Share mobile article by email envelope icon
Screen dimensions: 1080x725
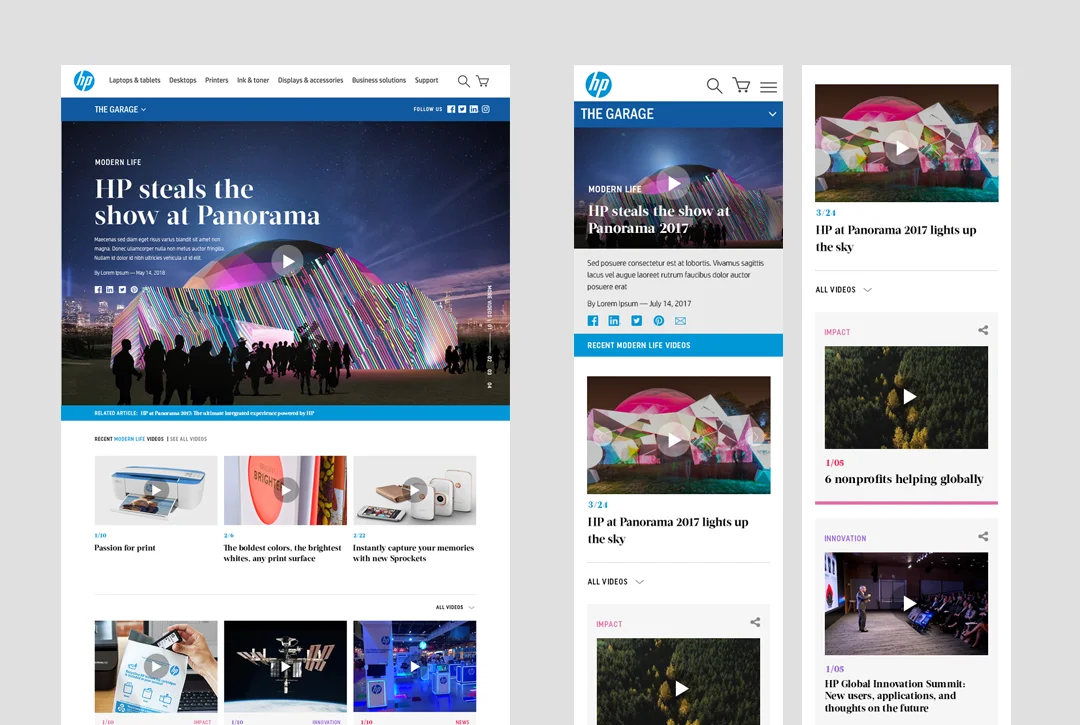click(681, 321)
